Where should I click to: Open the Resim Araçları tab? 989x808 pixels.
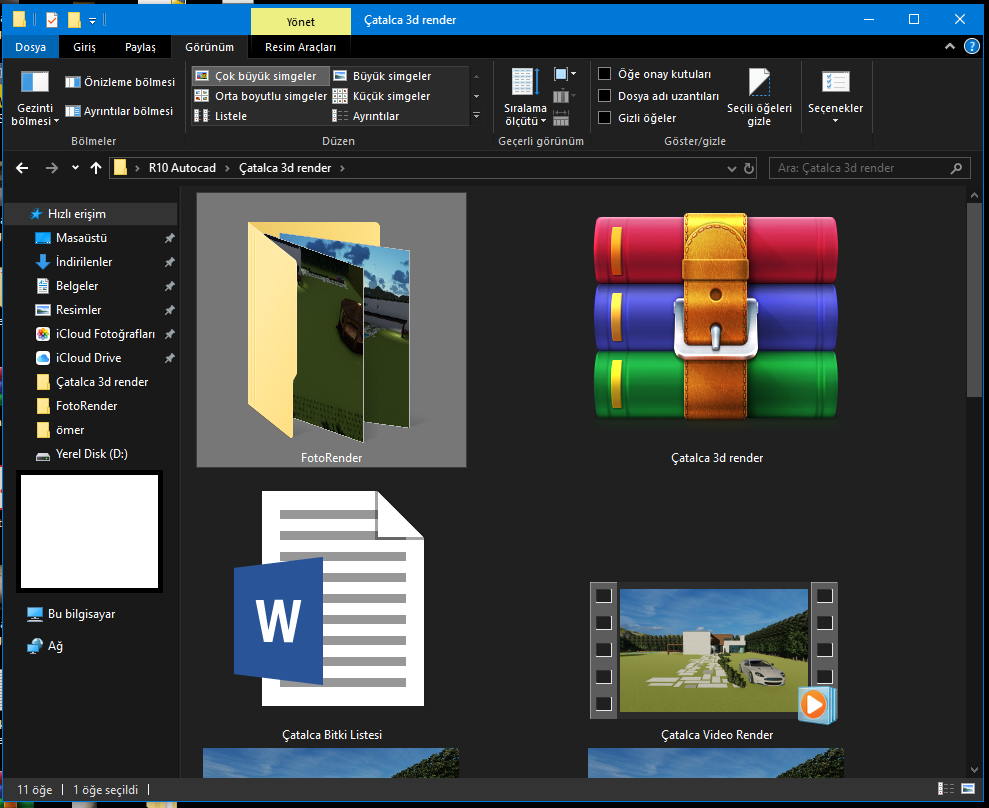(300, 47)
